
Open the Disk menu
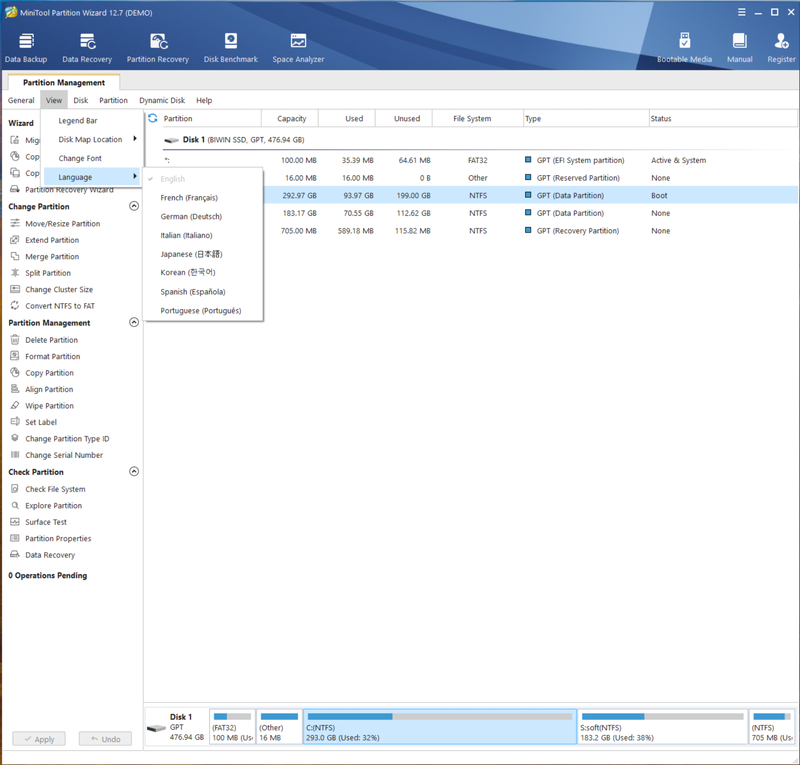(81, 101)
